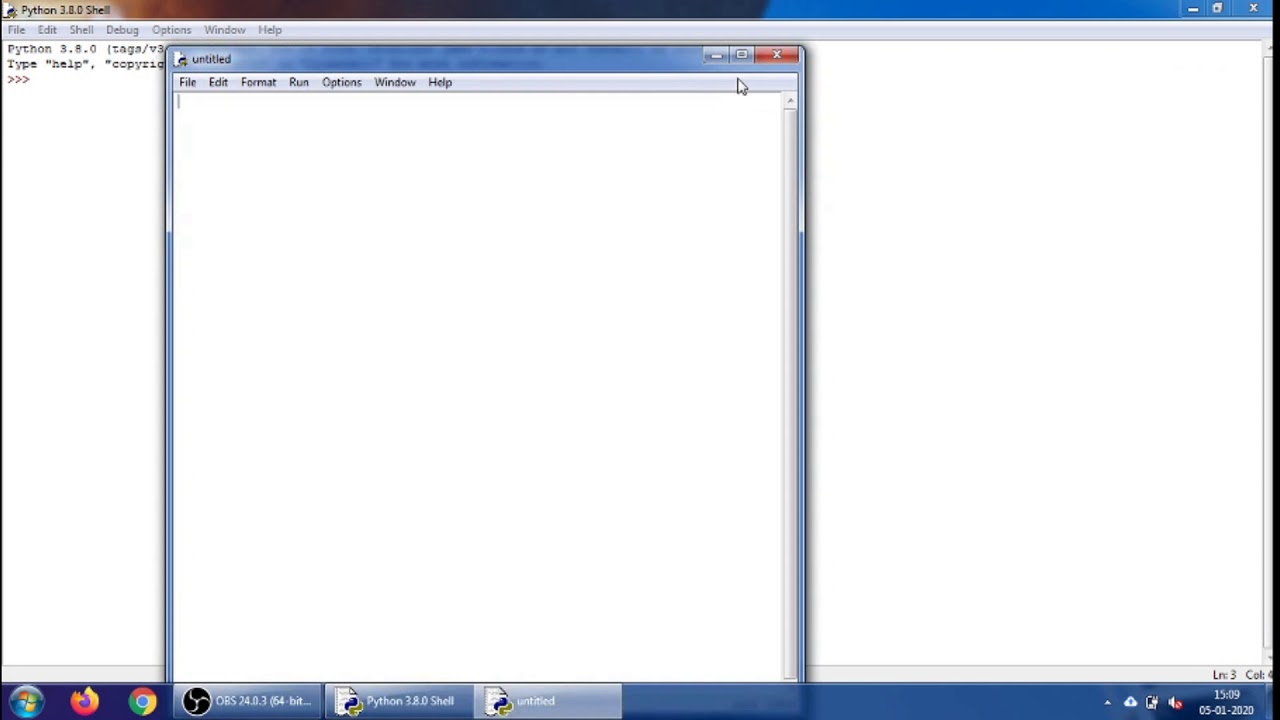Screen dimensions: 1280x720
Task: Open Window menu in Python Shell window
Action: (225, 29)
